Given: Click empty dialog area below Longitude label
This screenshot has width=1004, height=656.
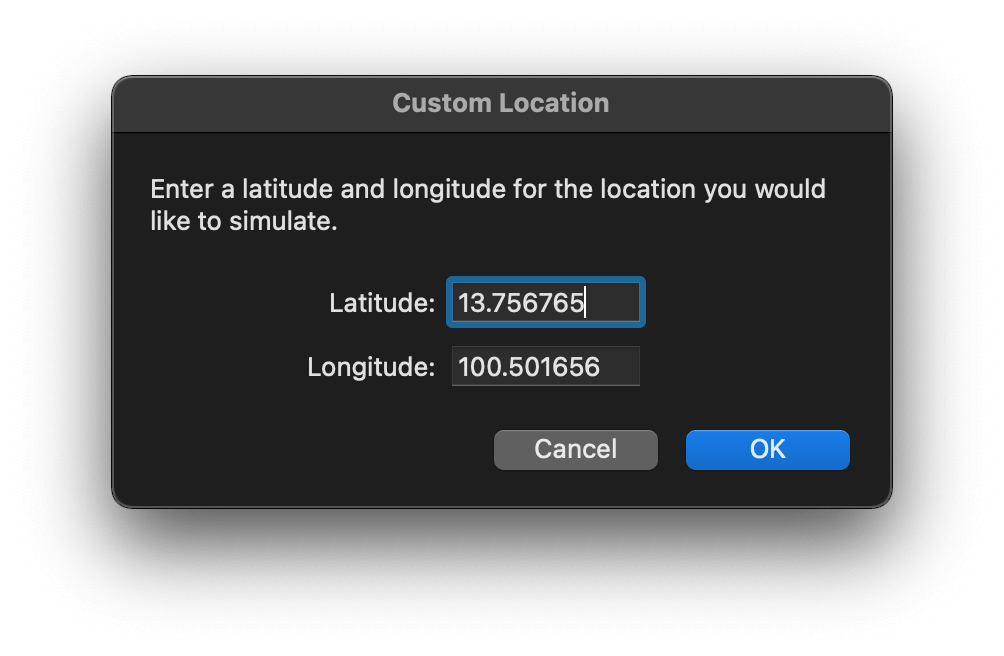Looking at the screenshot, I should pos(371,410).
